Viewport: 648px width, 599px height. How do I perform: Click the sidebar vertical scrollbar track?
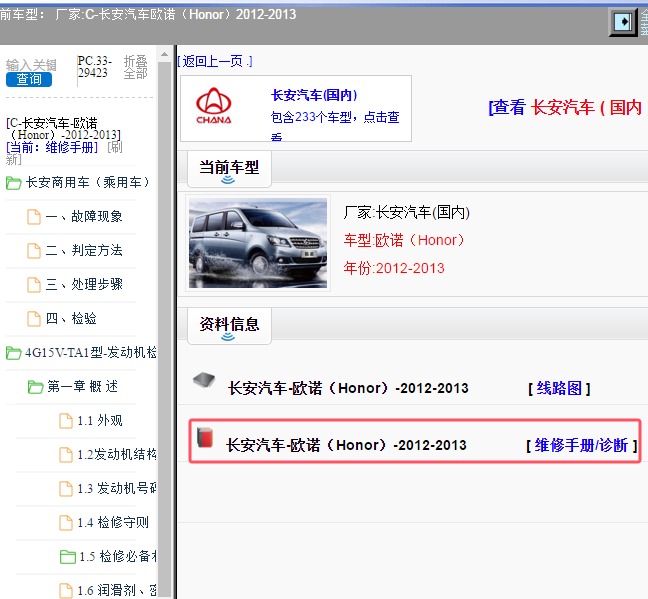[x=164, y=330]
